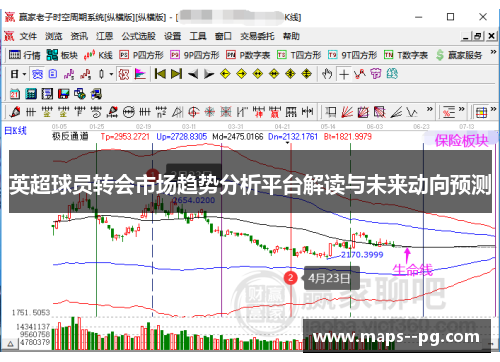
Task: Open the 窗口 menu
Action: [223, 36]
